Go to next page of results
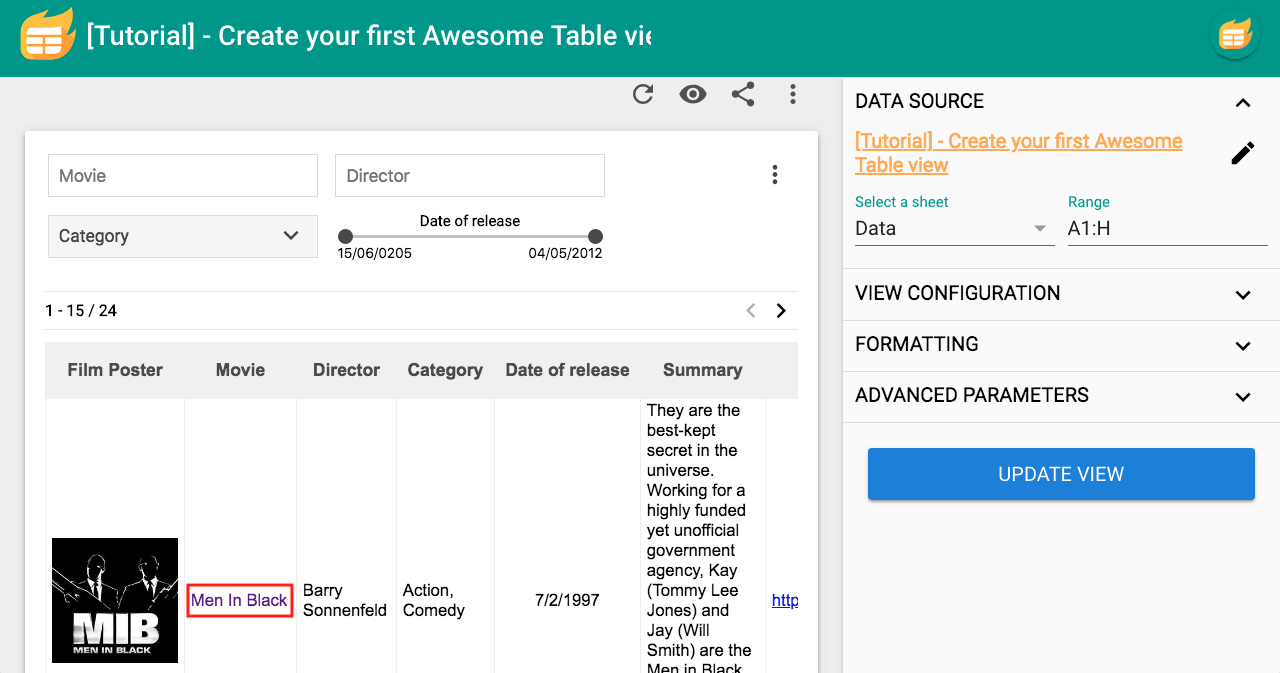This screenshot has width=1280, height=673. [x=781, y=311]
